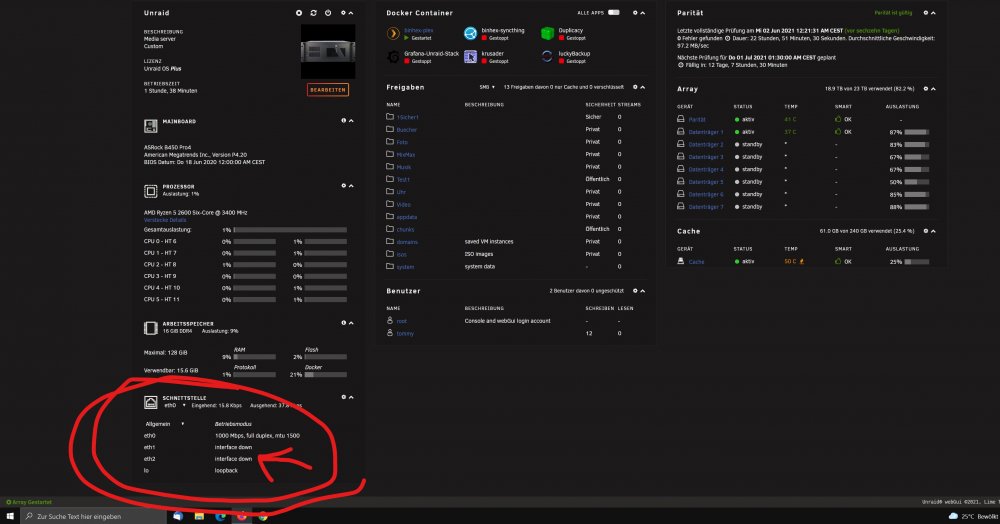1000x524 pixels.
Task: Click the disk icon of Datenträger 4
Action: (x=680, y=169)
